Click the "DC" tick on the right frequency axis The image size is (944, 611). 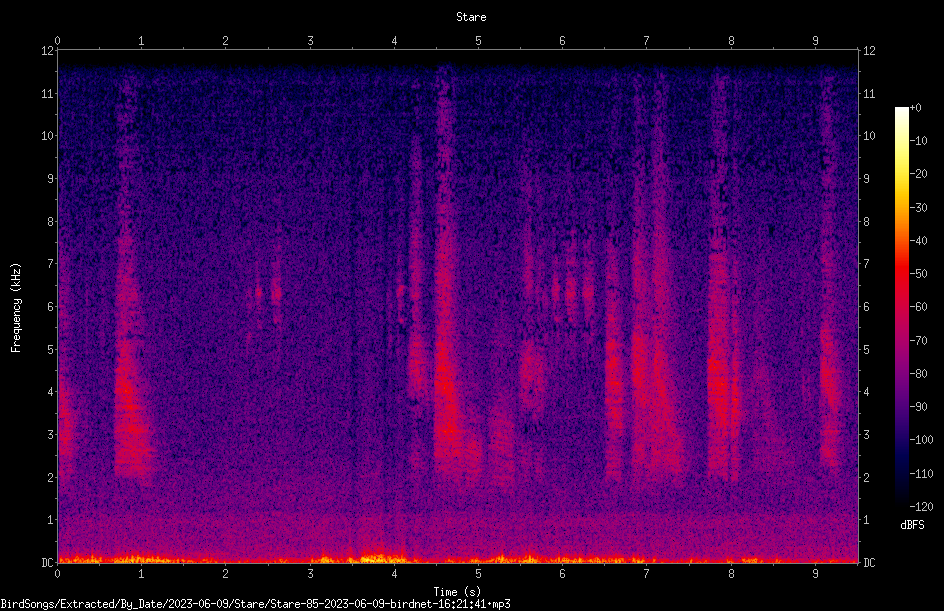coord(869,562)
